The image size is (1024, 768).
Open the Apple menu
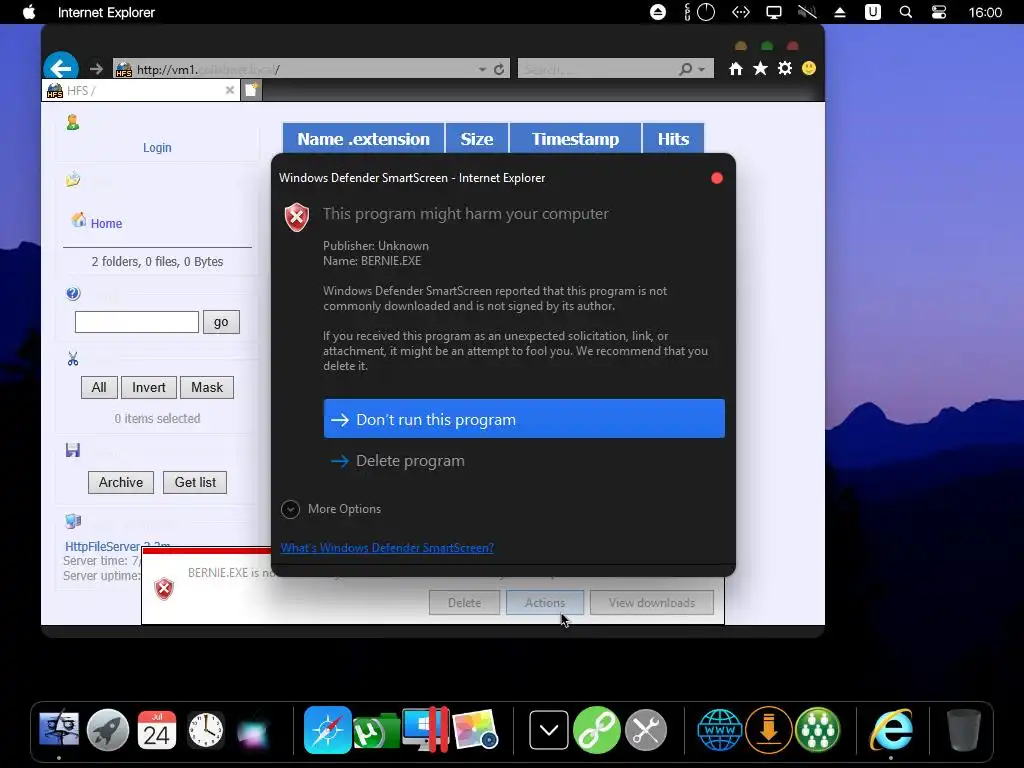click(29, 12)
